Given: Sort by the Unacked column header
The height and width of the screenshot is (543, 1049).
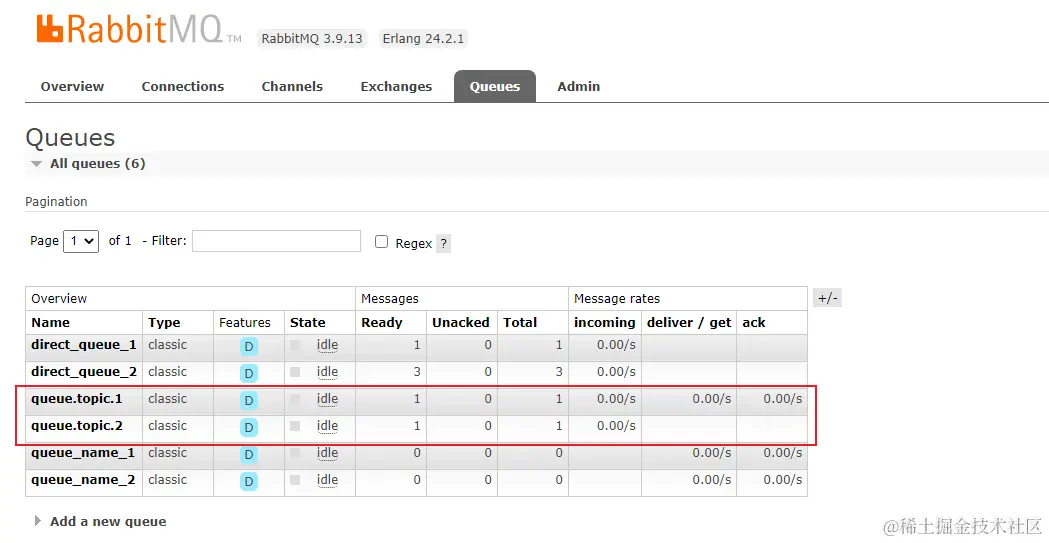Looking at the screenshot, I should pyautogui.click(x=461, y=322).
